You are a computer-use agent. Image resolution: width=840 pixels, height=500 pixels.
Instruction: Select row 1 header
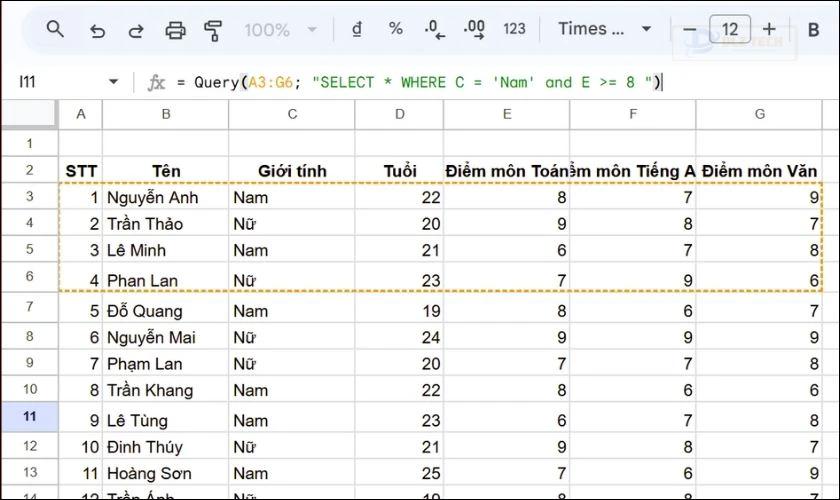29,143
